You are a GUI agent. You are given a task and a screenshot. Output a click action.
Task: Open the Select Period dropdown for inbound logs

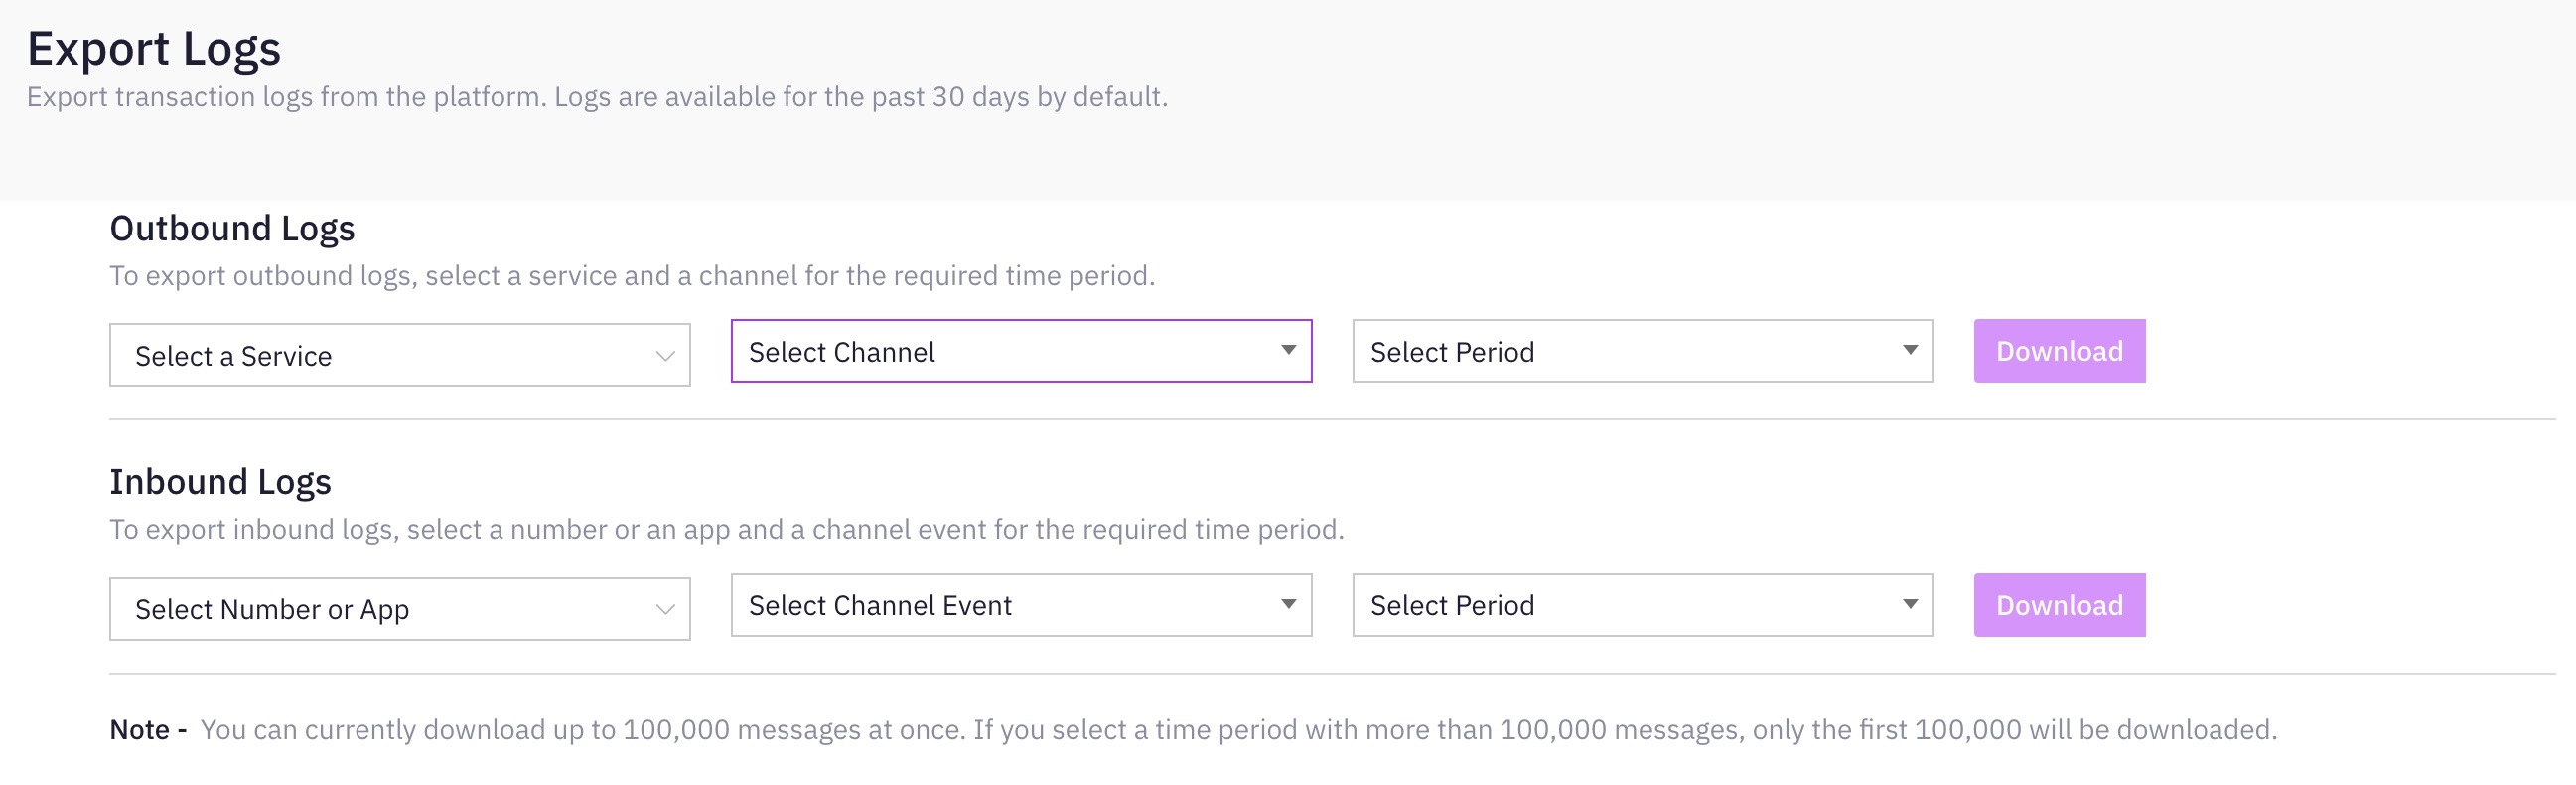1641,605
